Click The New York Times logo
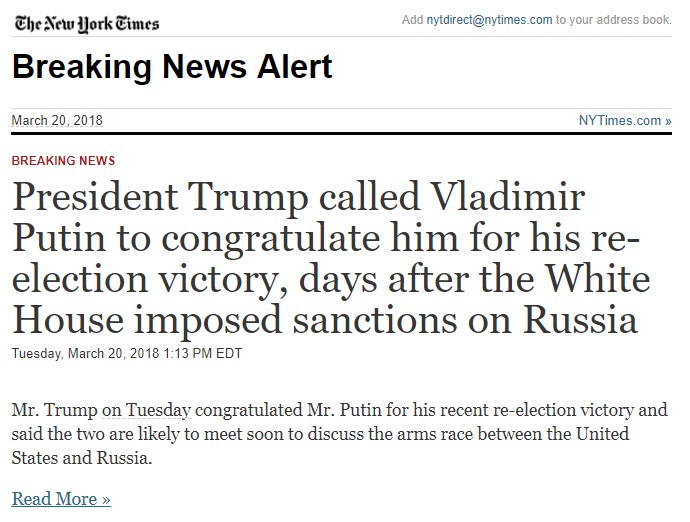The width and height of the screenshot is (690, 522). click(x=85, y=22)
